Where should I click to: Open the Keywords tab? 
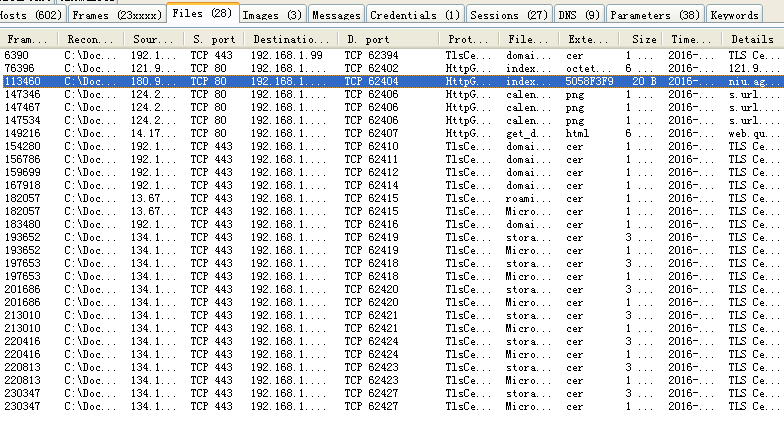coord(734,14)
